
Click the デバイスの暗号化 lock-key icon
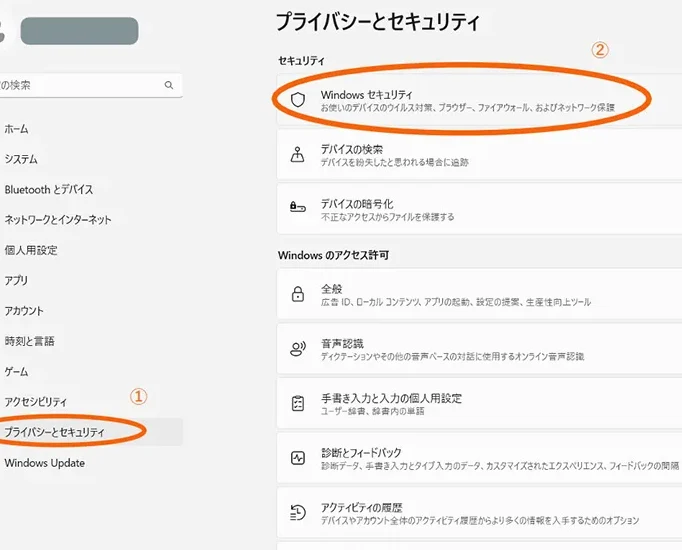tap(298, 207)
